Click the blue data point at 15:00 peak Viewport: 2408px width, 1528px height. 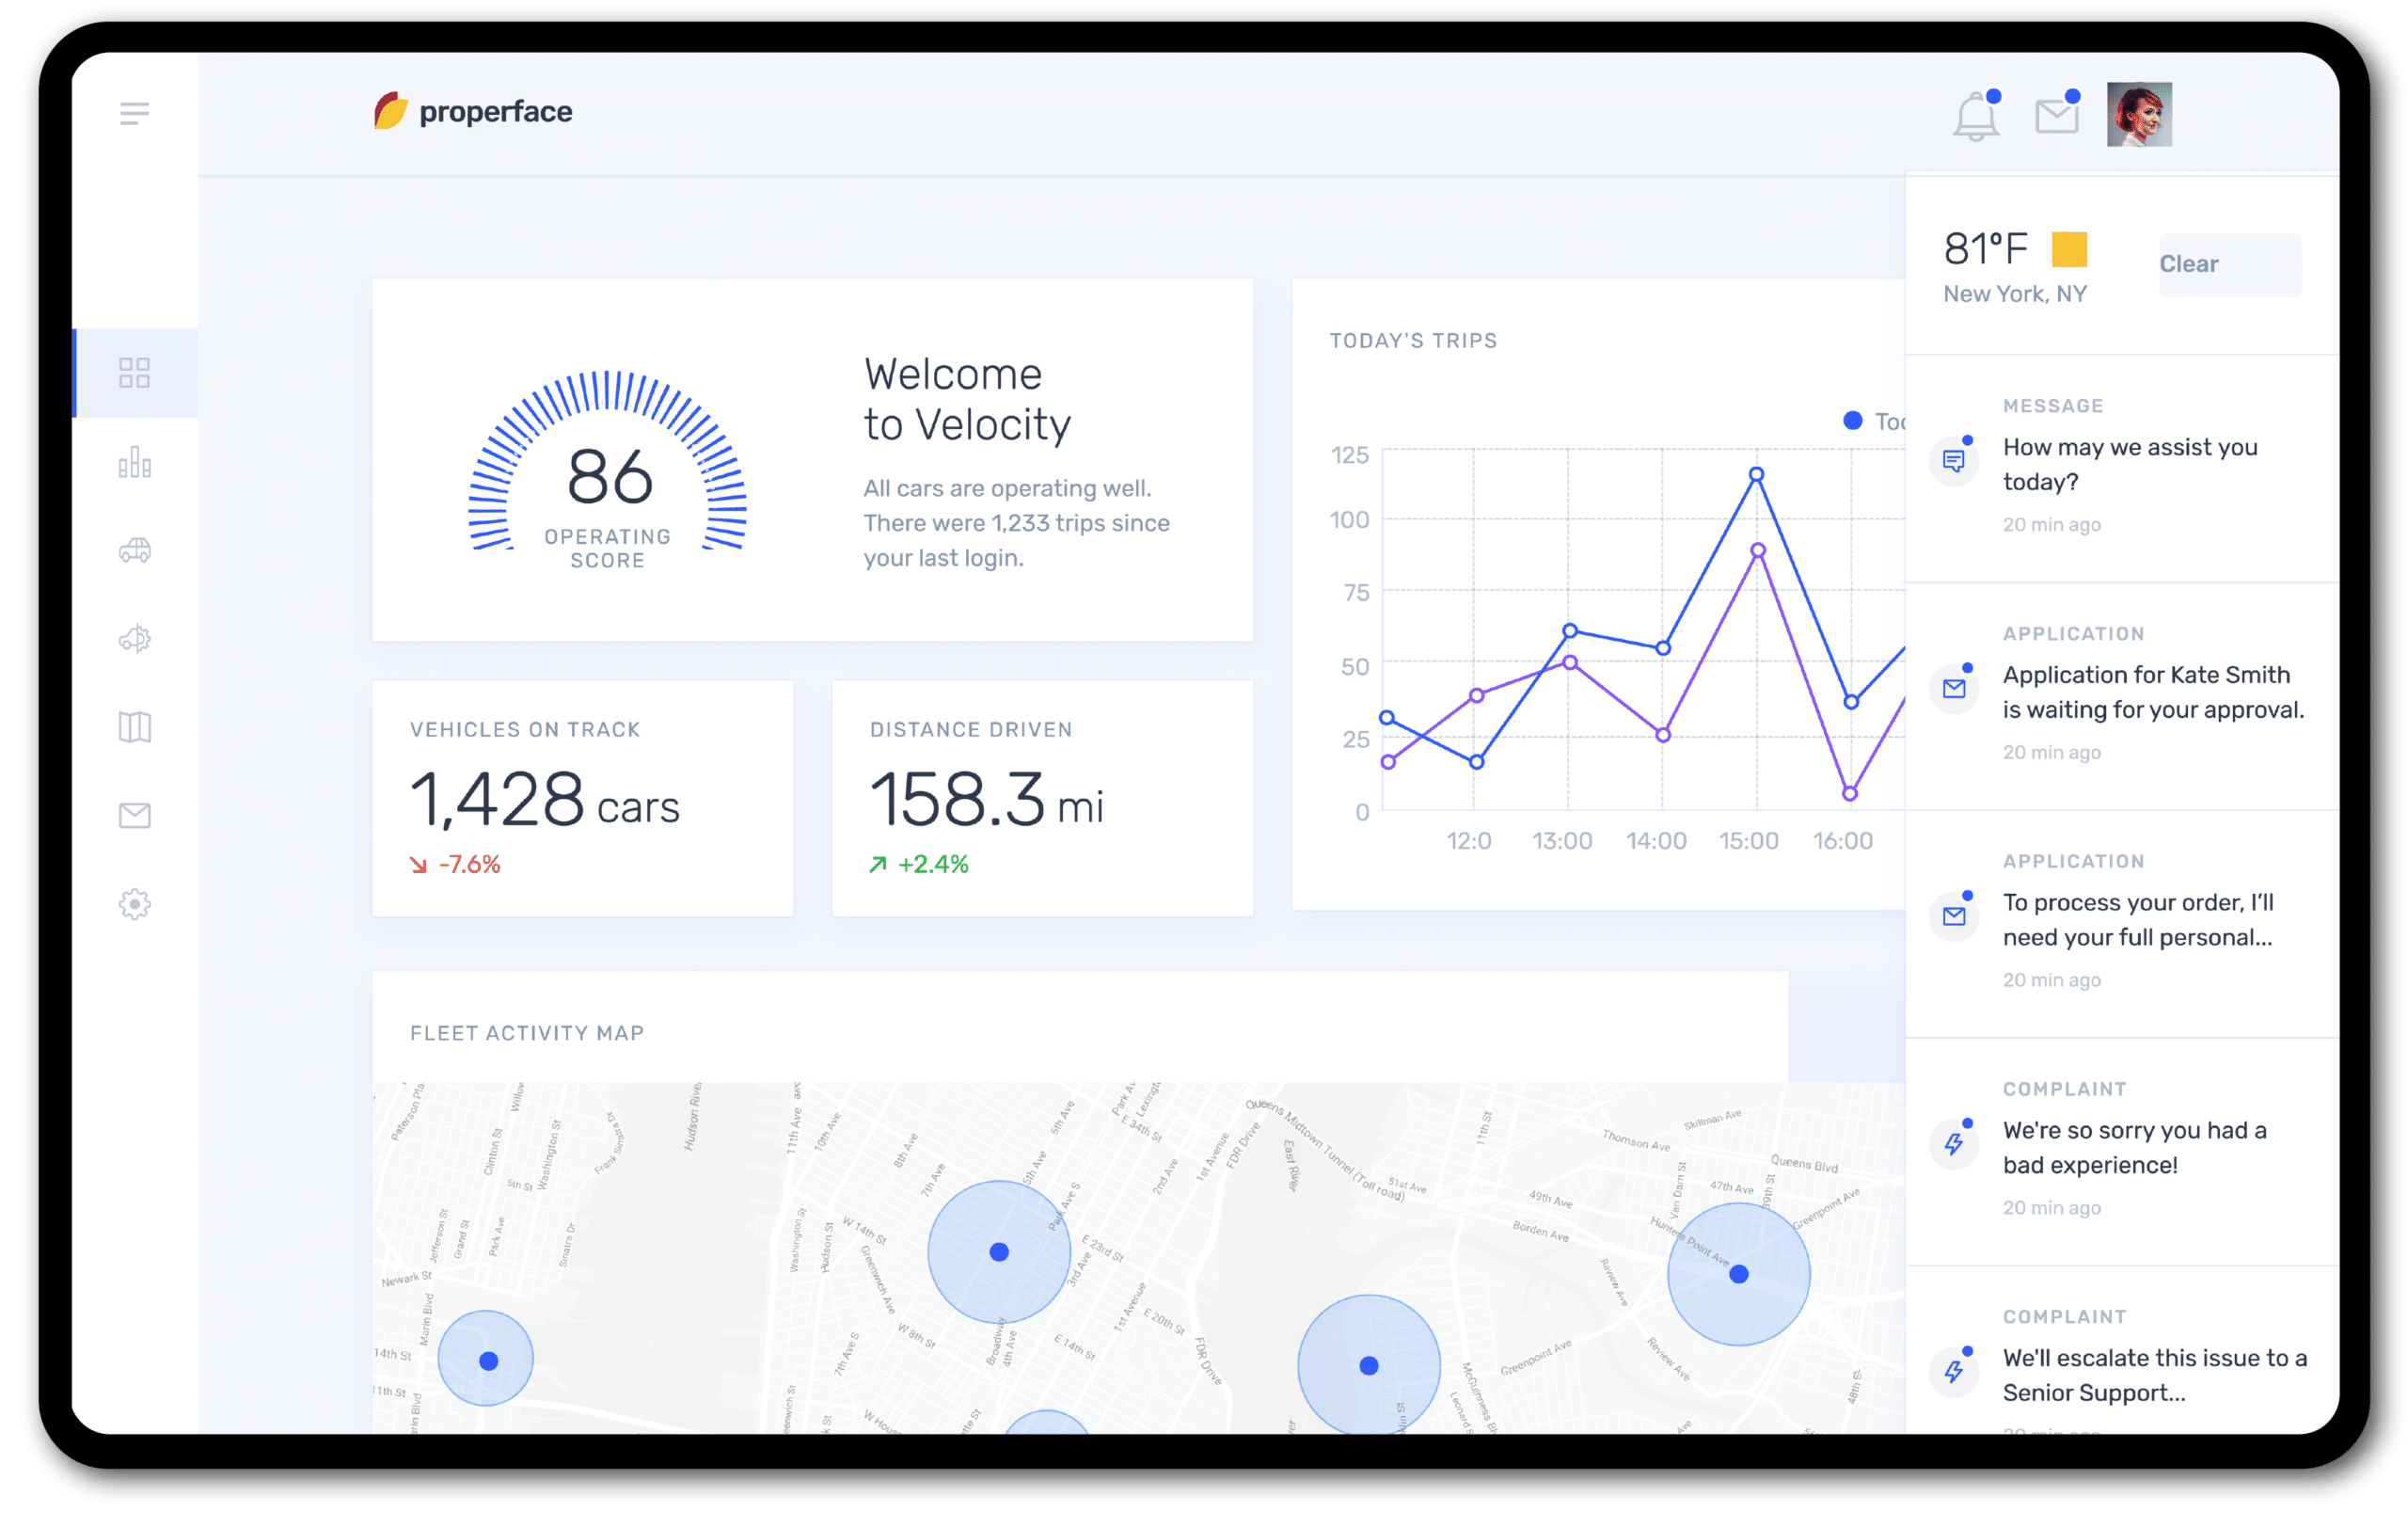[1756, 475]
